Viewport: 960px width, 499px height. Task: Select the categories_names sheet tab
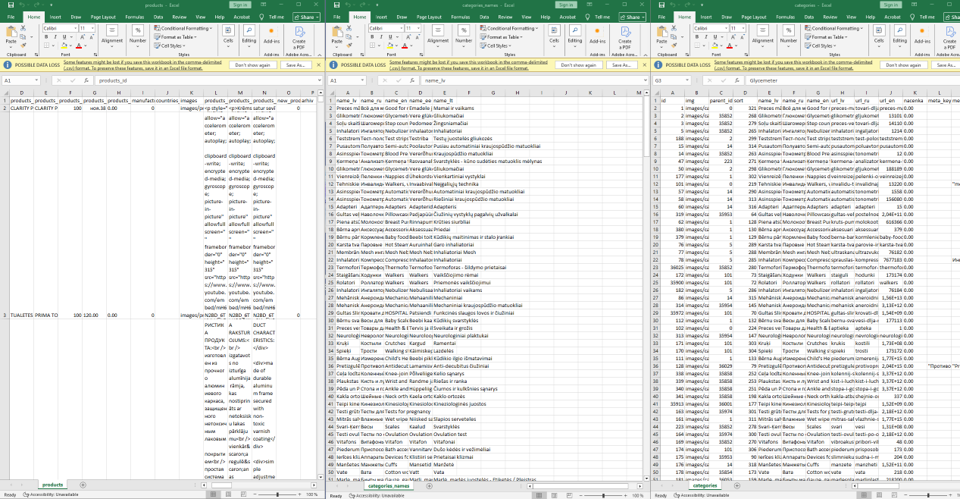point(388,486)
